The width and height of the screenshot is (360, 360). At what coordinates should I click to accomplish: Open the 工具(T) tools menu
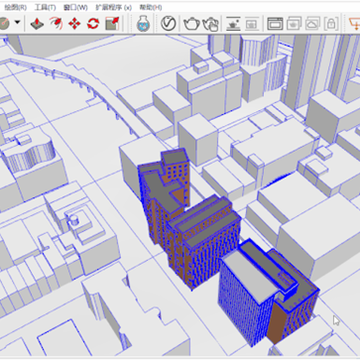pyautogui.click(x=45, y=7)
